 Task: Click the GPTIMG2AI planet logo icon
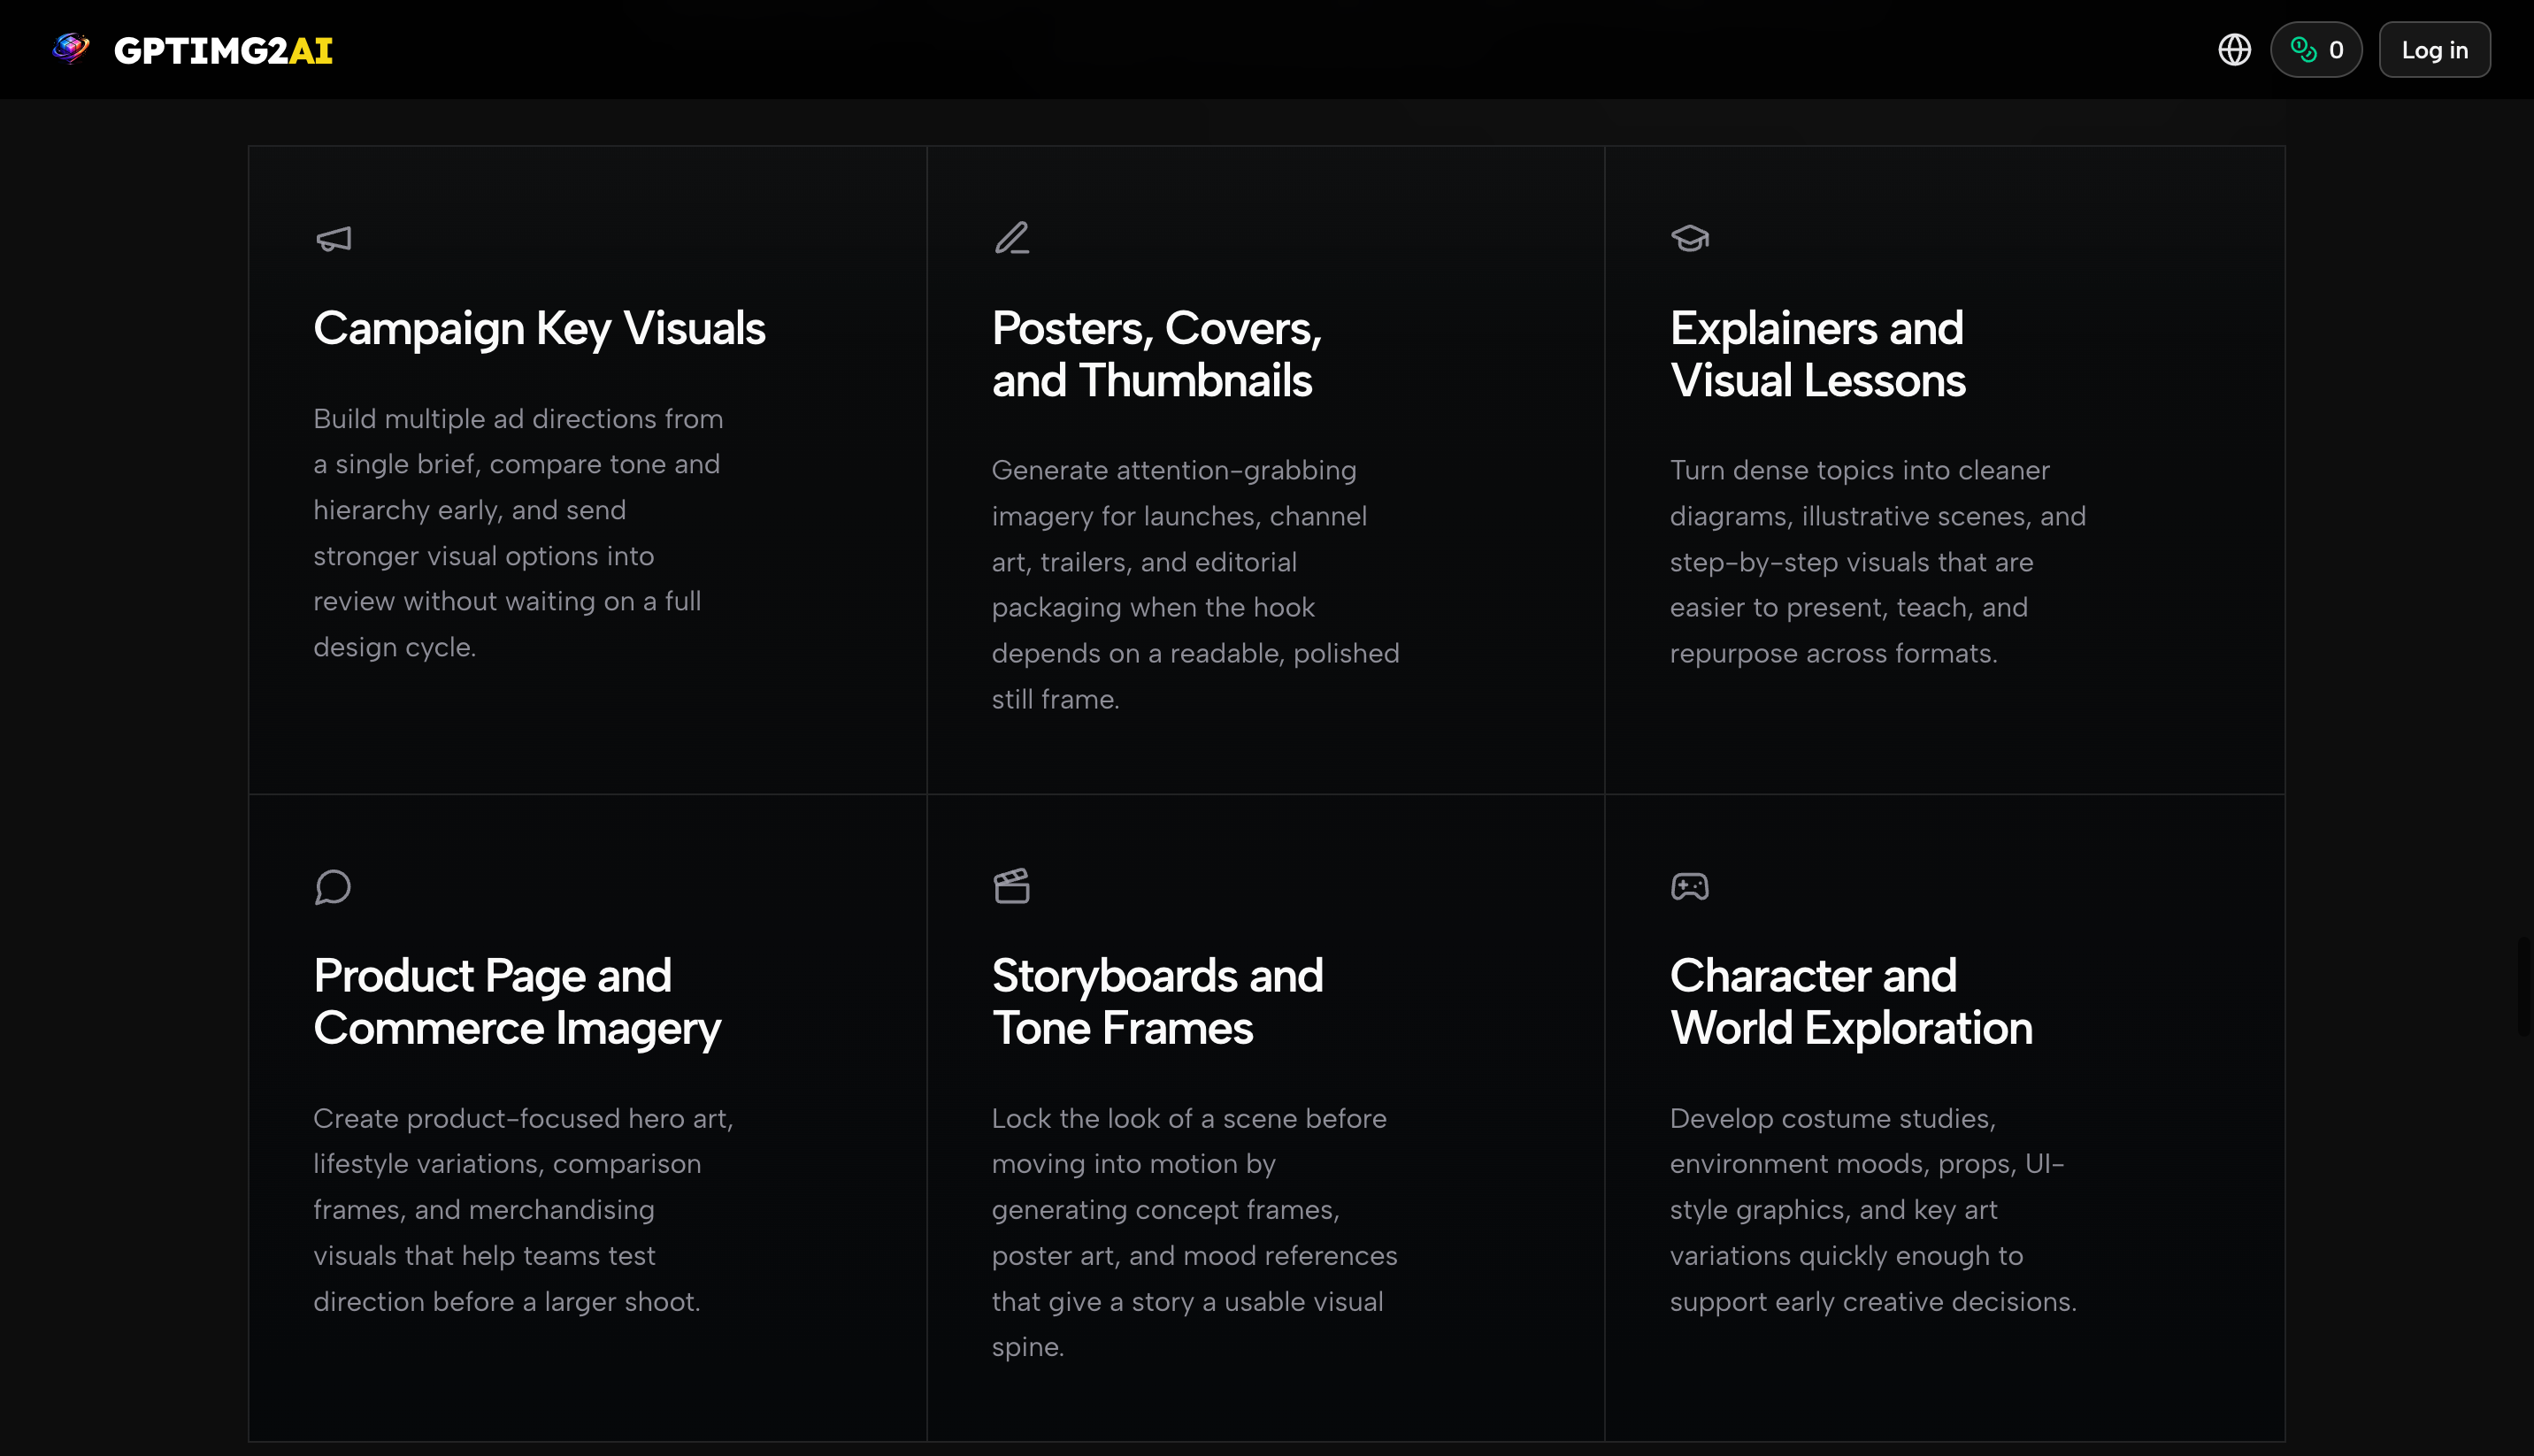point(70,48)
